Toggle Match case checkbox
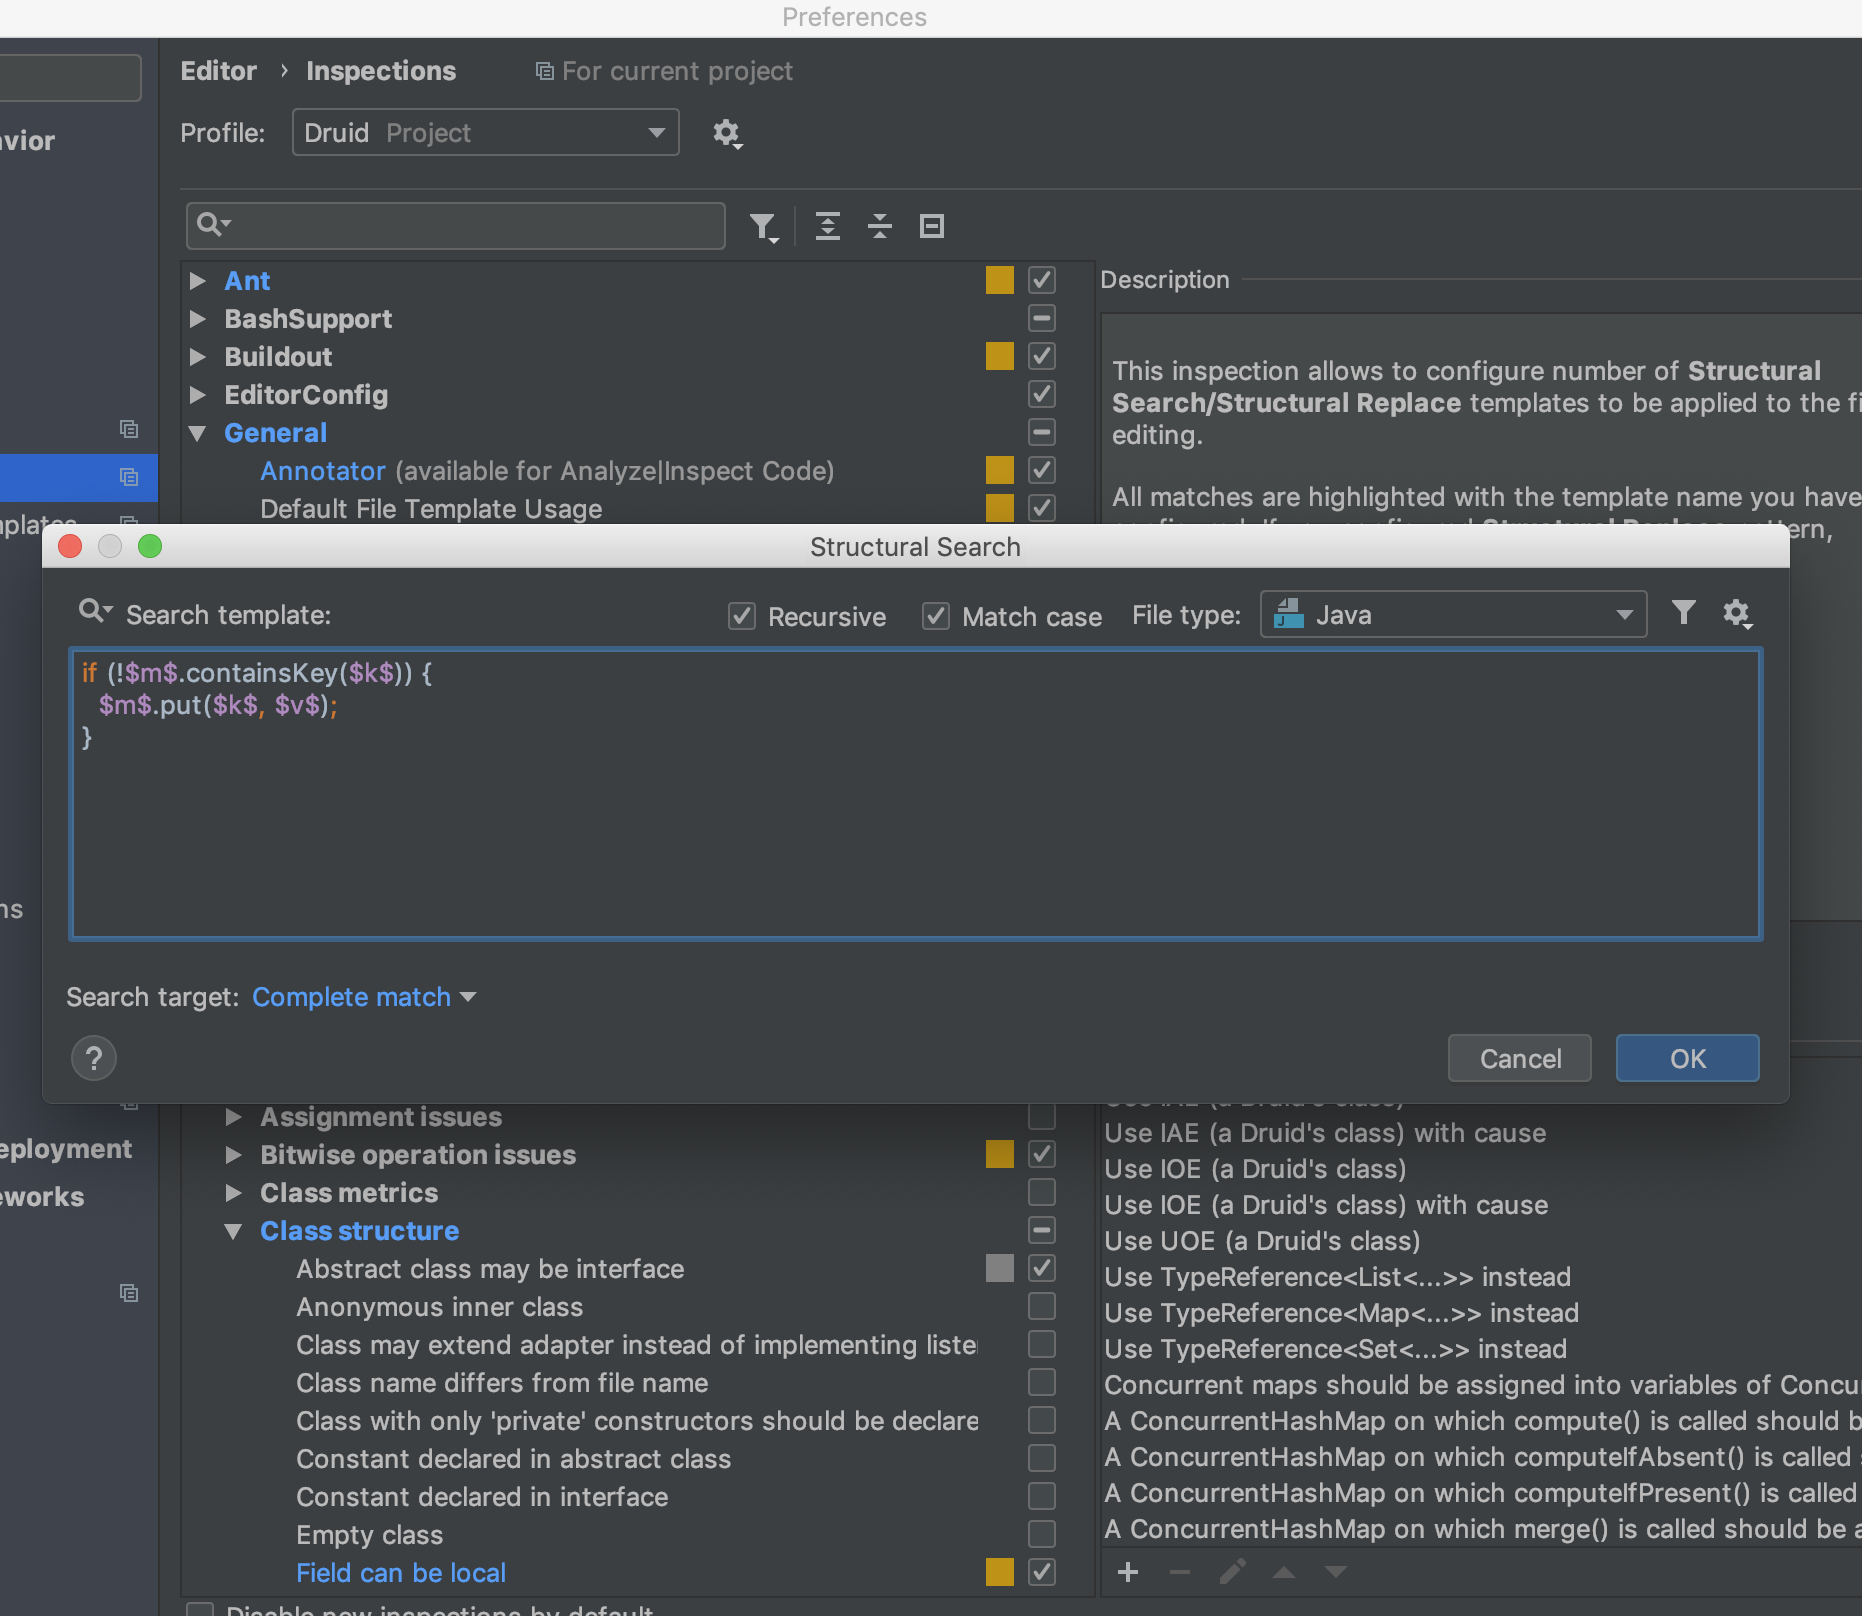The image size is (1862, 1616). 935,616
